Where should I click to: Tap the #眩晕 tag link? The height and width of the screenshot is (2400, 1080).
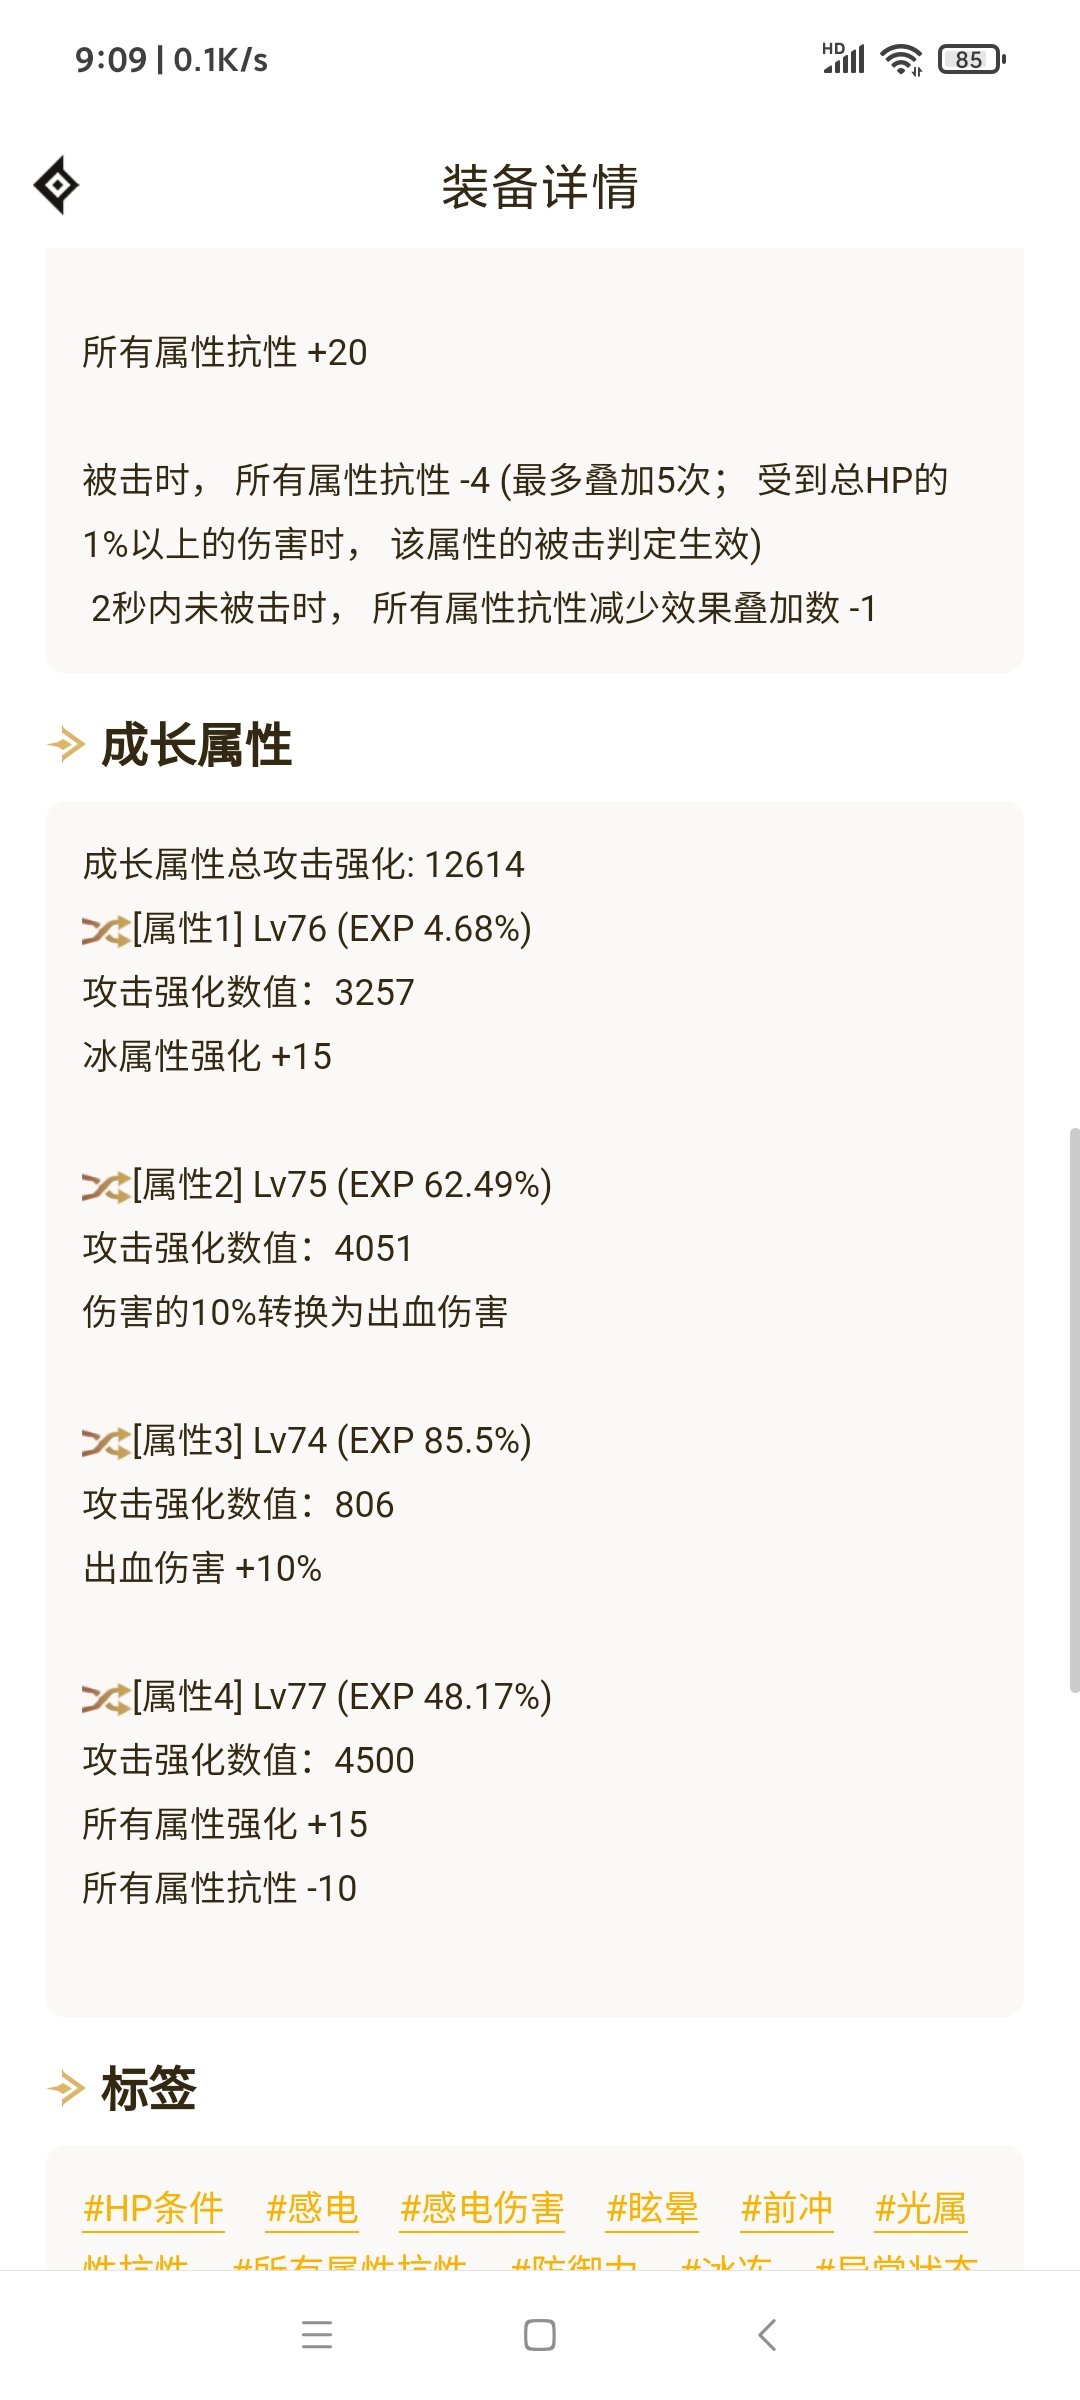[652, 2208]
